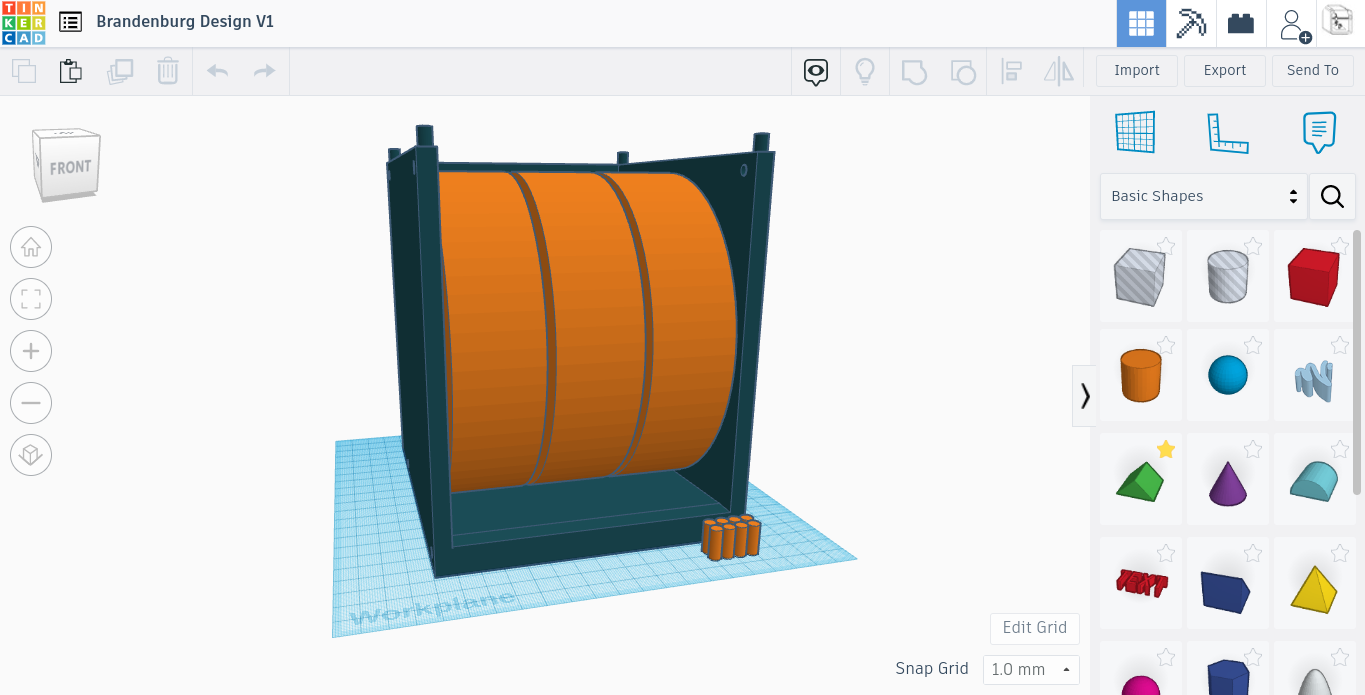Image resolution: width=1365 pixels, height=695 pixels.
Task: Switch to Blocks mode with pickaxe icon
Action: point(1190,22)
